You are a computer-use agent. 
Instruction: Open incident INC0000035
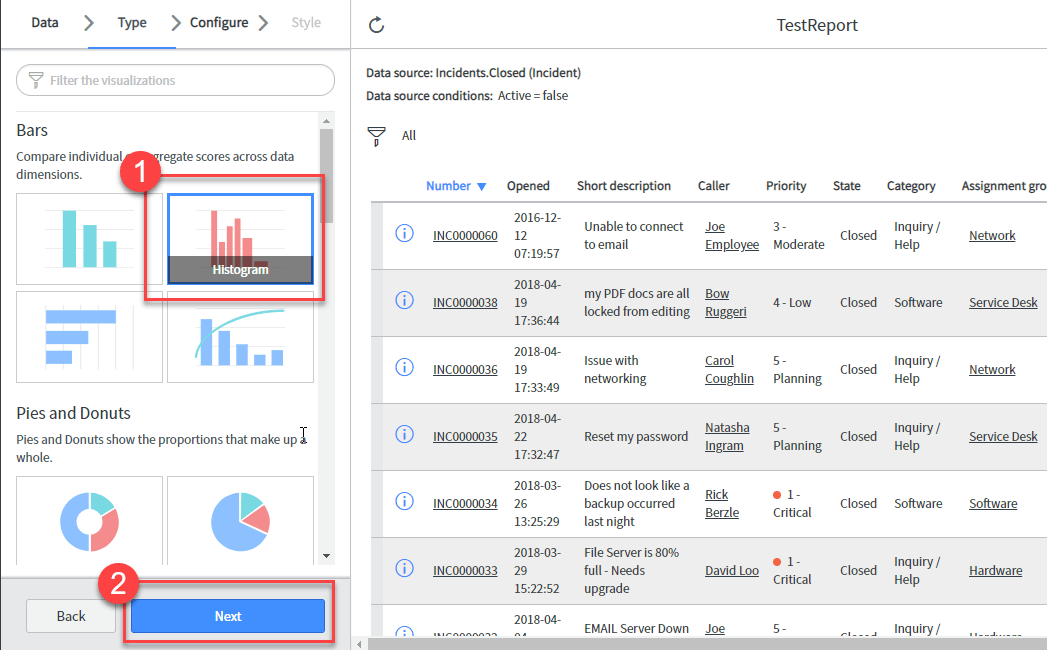coord(465,437)
